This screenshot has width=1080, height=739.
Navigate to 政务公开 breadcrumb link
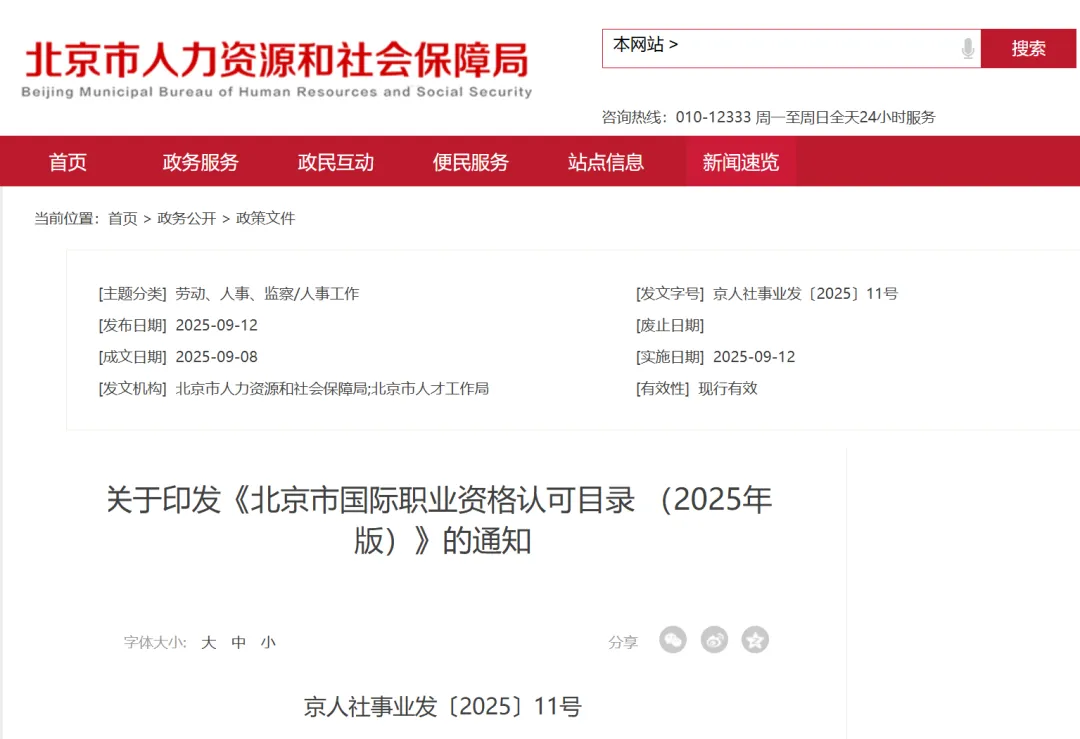pos(186,218)
